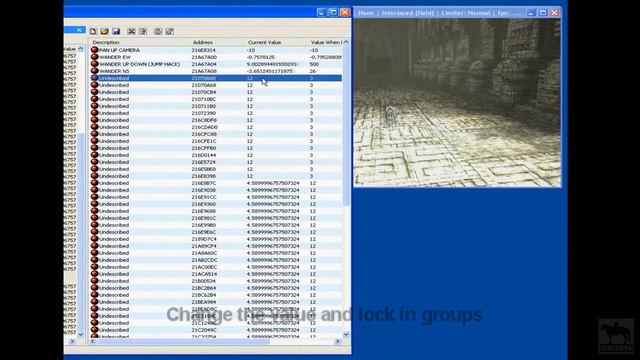
Task: Click address 21BEA984 in the table
Action: (204, 302)
